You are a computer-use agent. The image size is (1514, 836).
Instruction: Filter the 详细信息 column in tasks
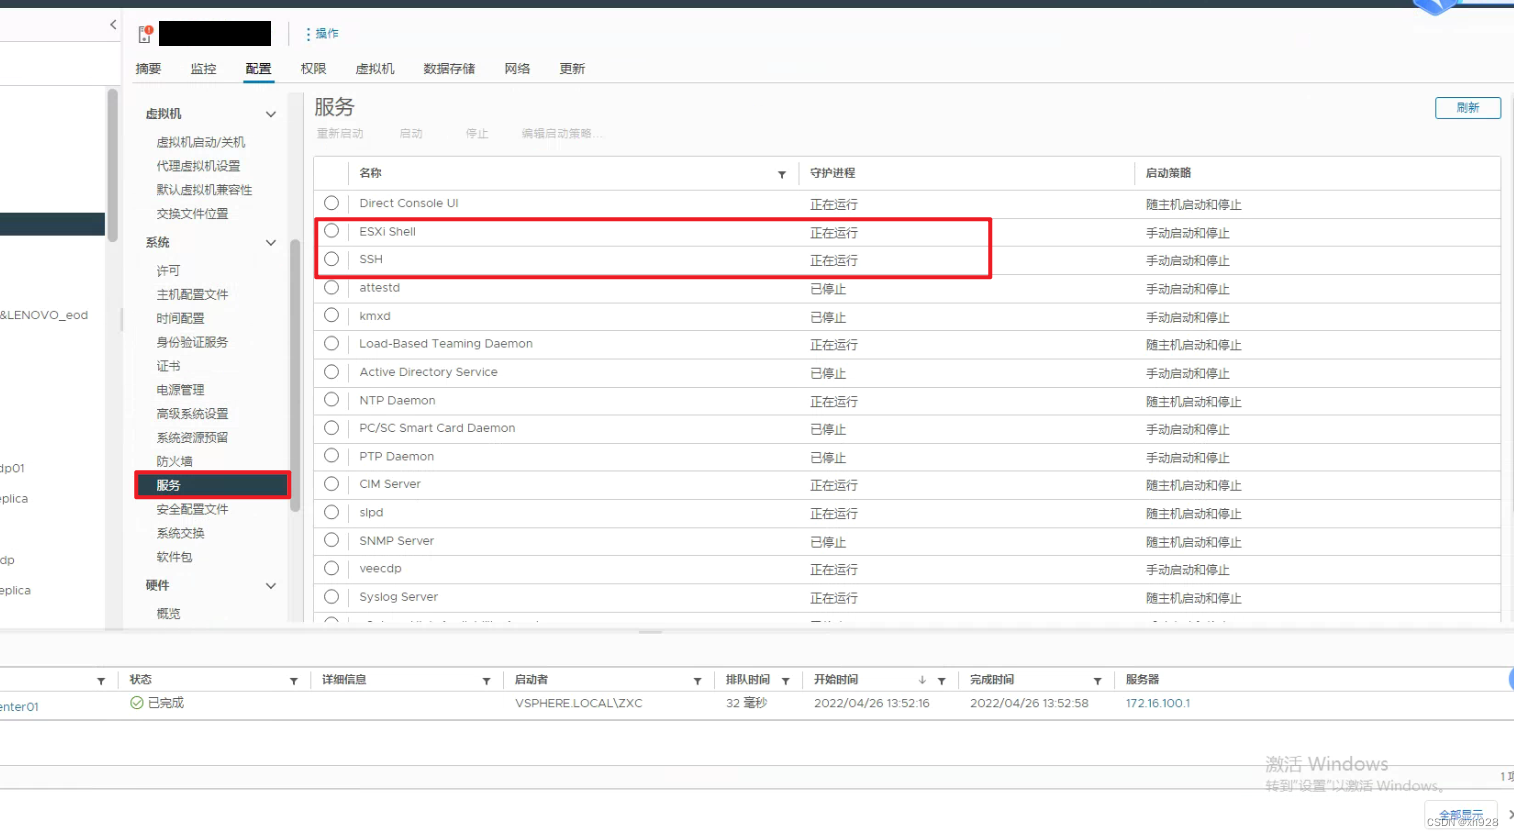click(487, 681)
